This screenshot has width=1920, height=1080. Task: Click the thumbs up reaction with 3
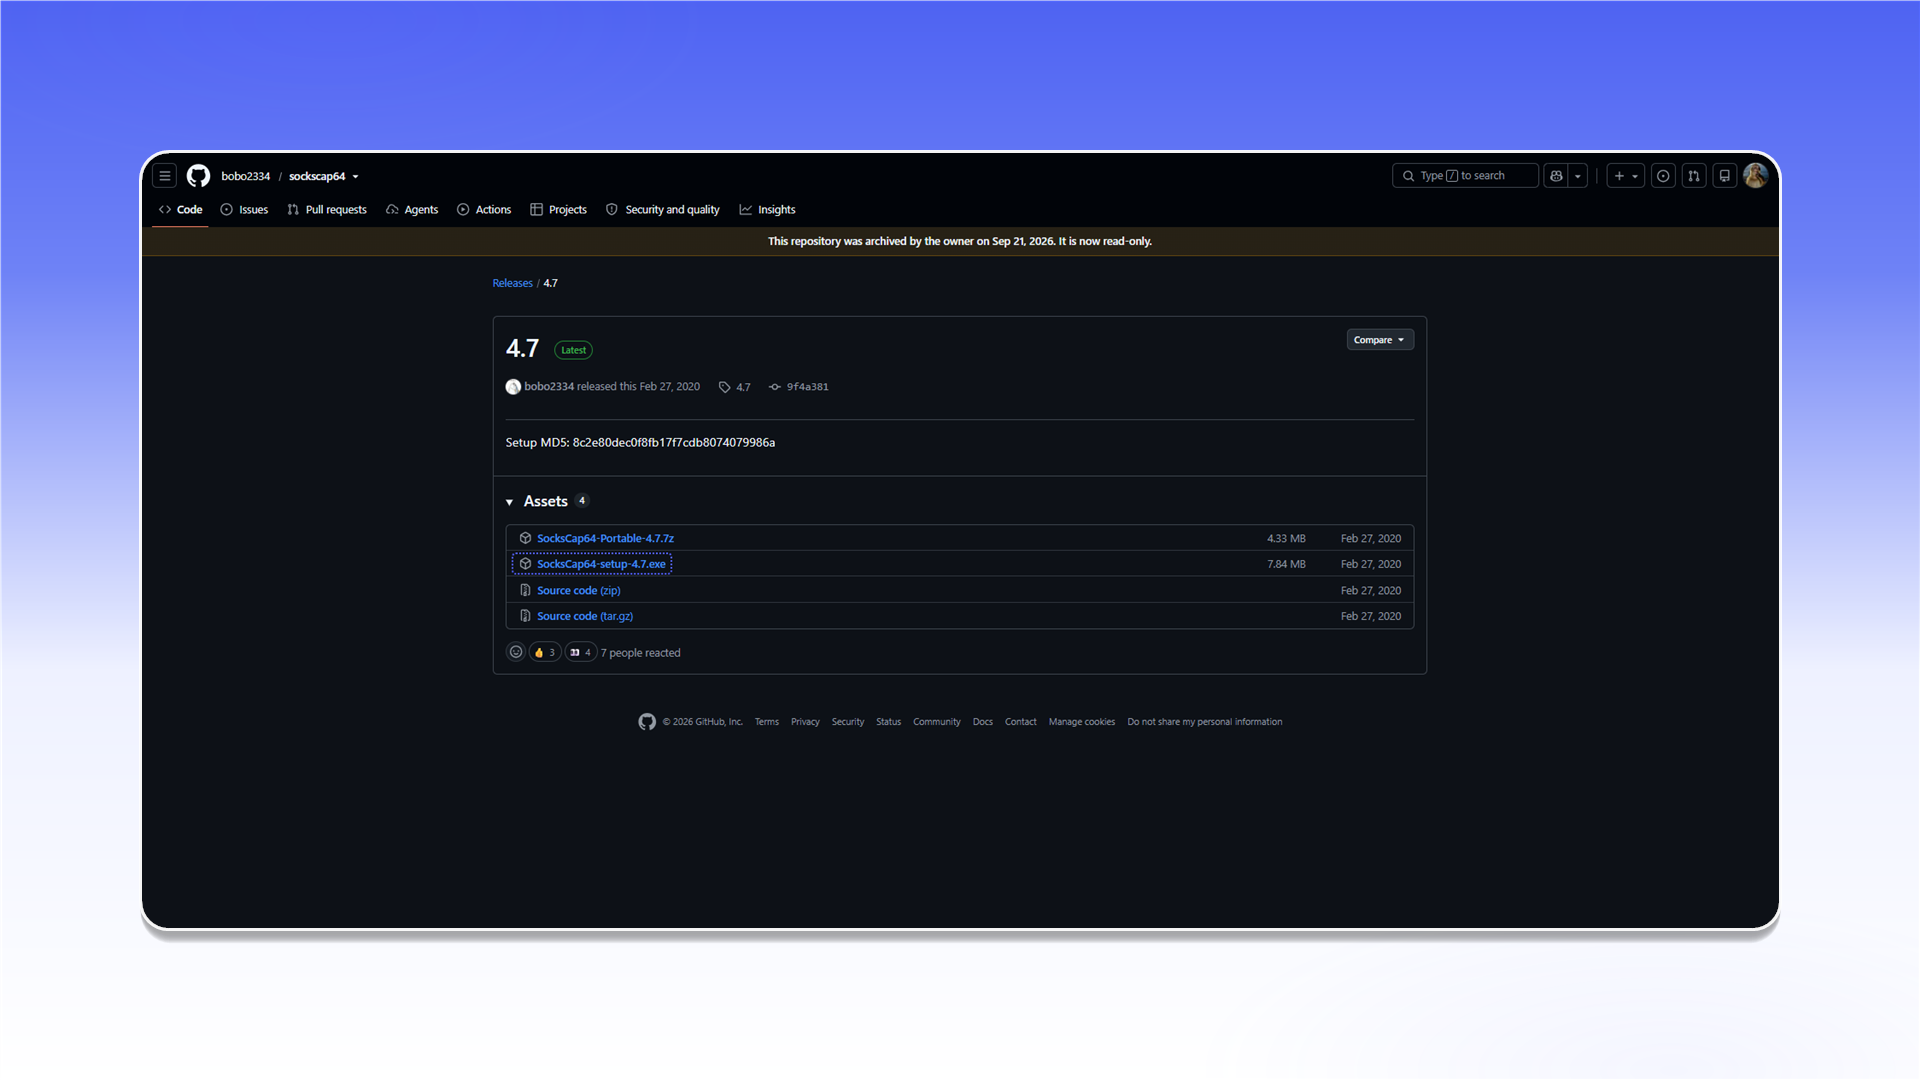coord(545,652)
